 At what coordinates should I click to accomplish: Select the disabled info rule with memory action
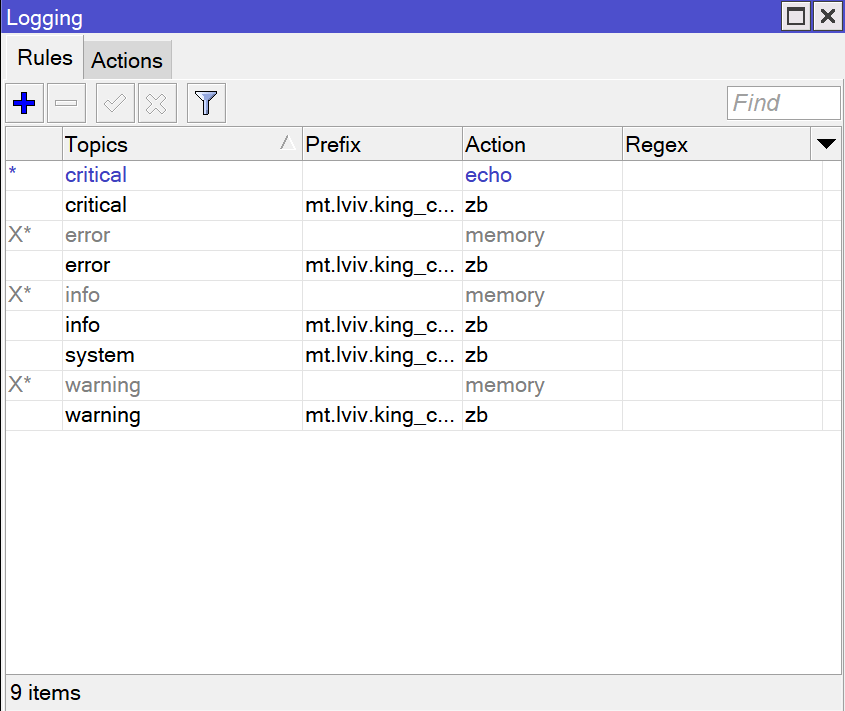(x=83, y=295)
